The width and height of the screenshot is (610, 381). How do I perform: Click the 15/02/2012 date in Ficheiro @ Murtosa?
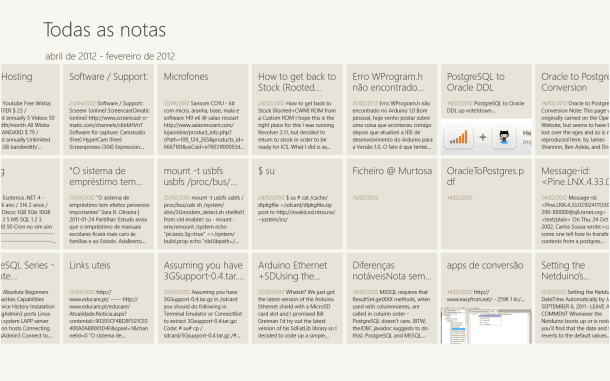(365, 198)
